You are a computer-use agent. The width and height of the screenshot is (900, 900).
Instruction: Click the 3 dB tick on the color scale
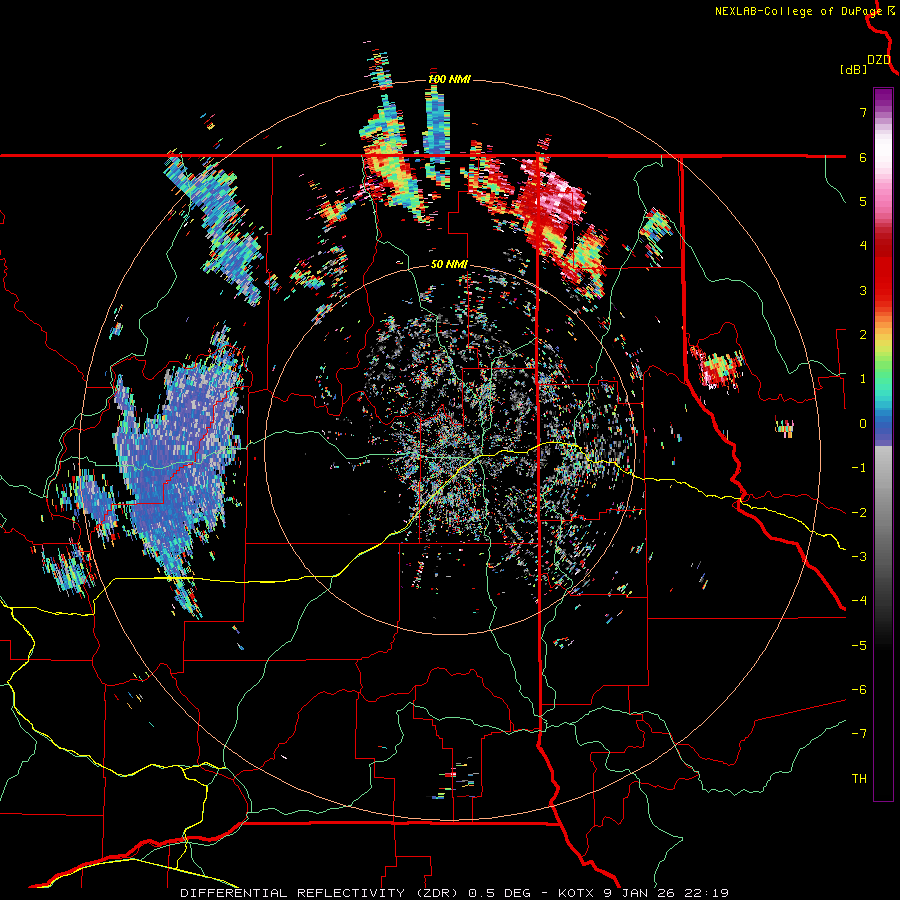[863, 290]
